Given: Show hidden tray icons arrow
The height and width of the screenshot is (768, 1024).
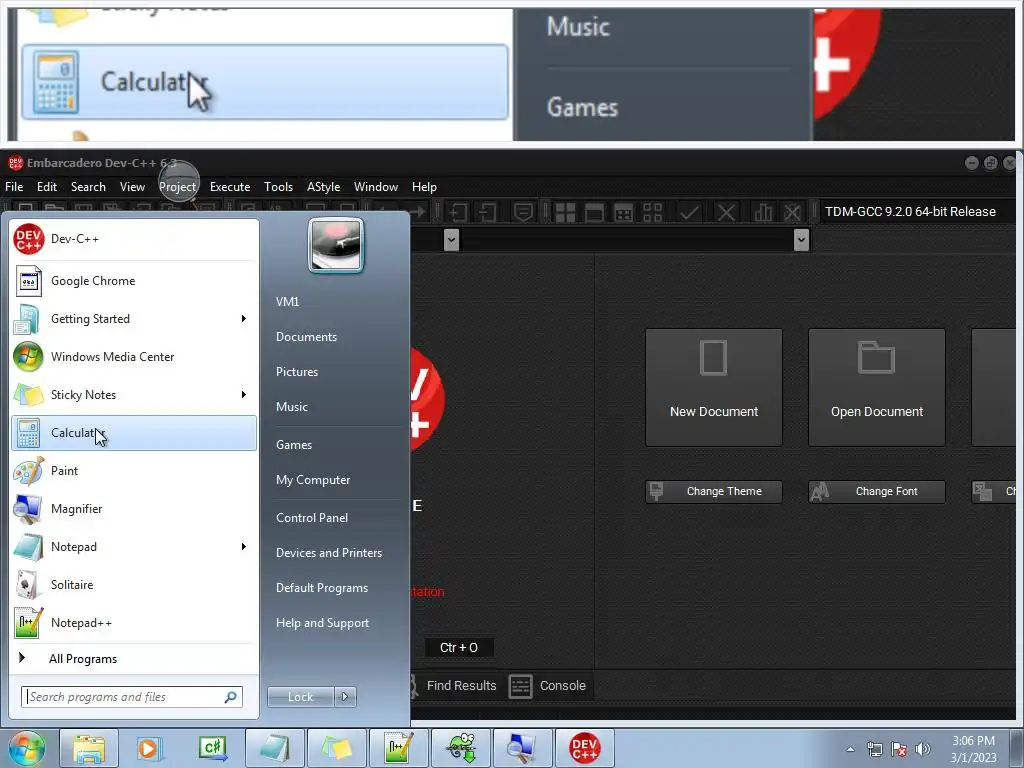Looking at the screenshot, I should [850, 749].
